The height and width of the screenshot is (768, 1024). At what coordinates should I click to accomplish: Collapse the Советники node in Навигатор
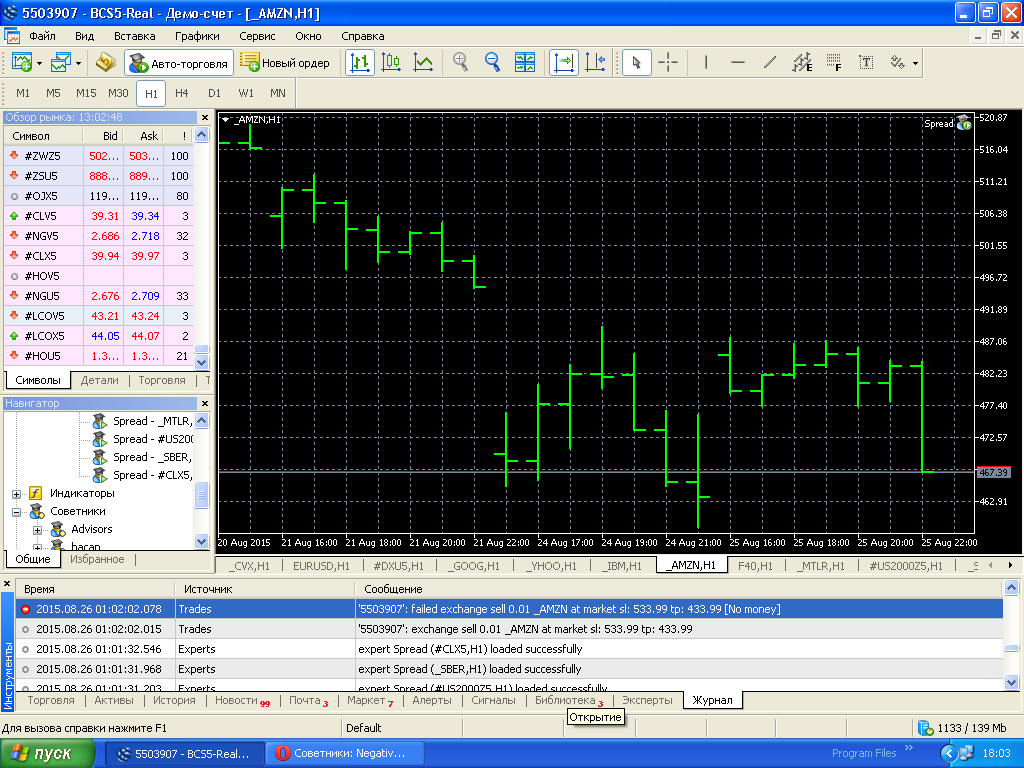[16, 512]
